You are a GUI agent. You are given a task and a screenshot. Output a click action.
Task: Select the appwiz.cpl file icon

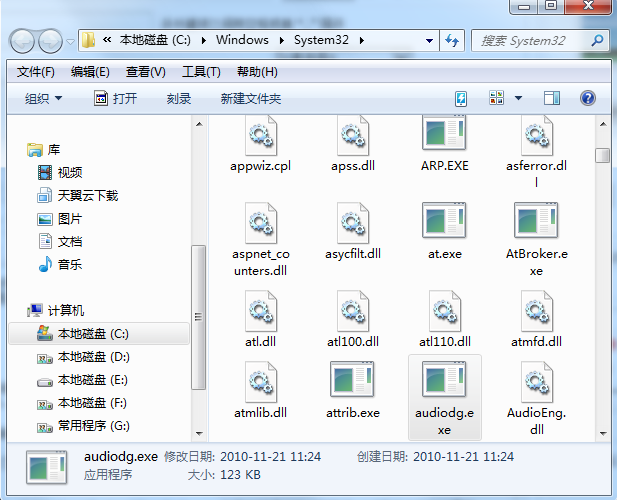(x=261, y=136)
